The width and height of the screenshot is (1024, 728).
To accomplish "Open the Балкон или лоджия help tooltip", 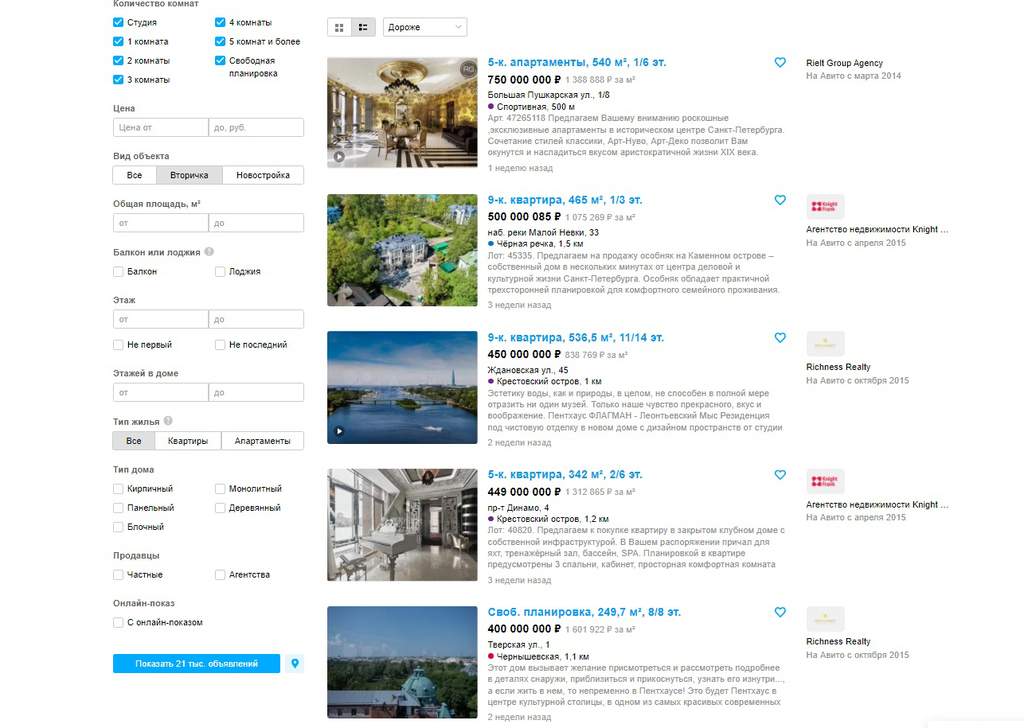I will (x=209, y=252).
